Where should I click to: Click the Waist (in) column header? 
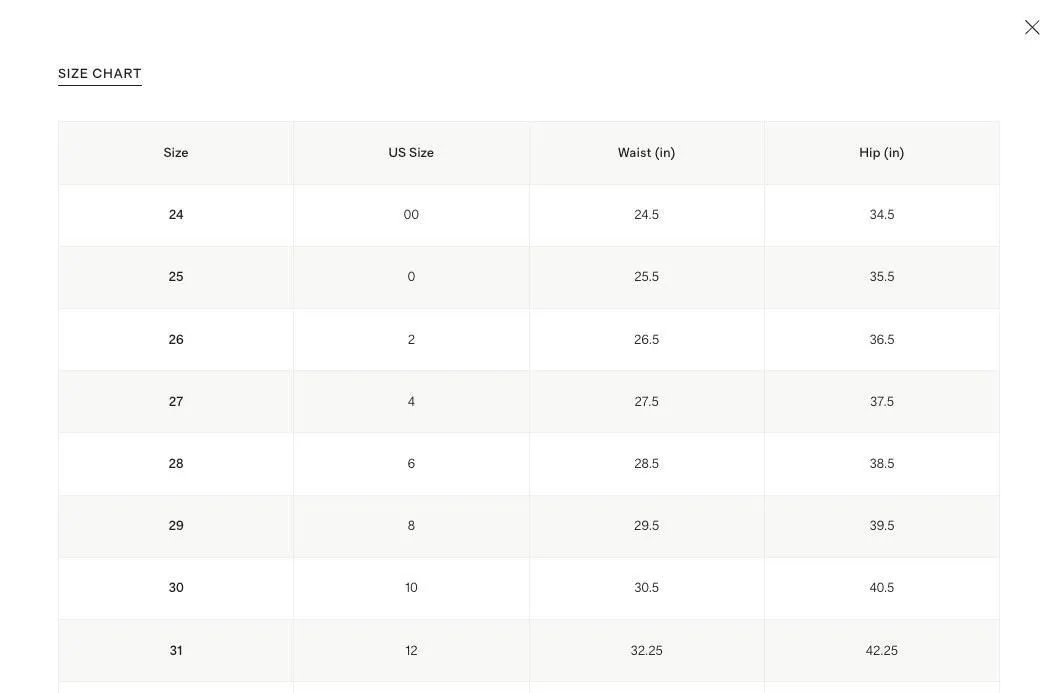tap(647, 153)
